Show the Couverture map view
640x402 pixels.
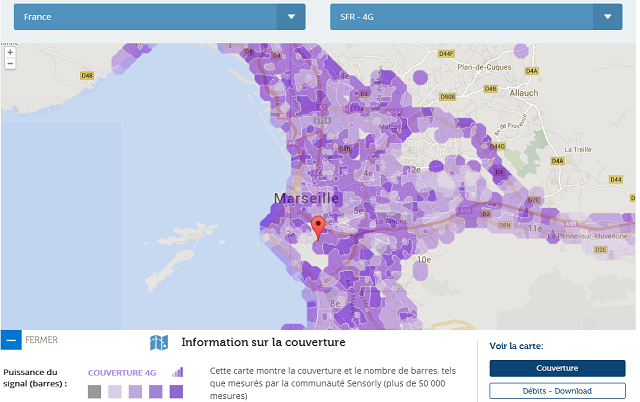tap(557, 368)
